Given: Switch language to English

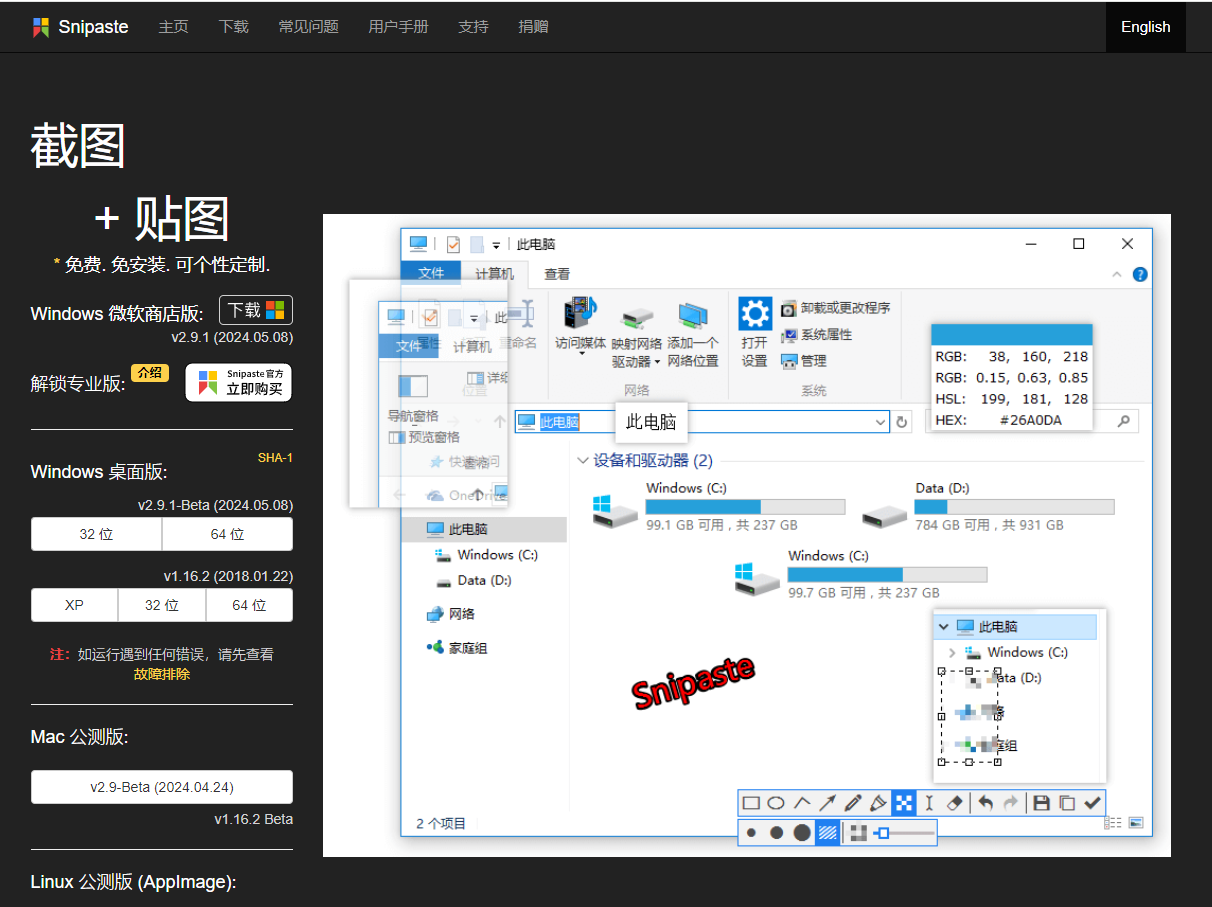Looking at the screenshot, I should (x=1146, y=27).
